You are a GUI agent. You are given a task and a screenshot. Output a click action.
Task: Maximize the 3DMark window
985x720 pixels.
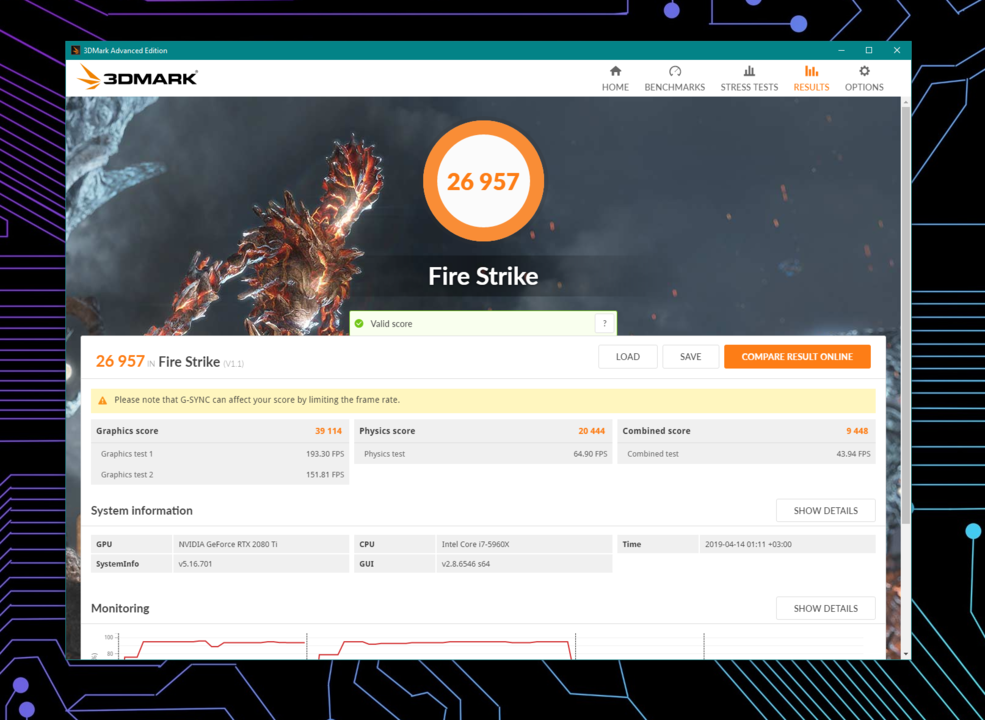[x=869, y=50]
